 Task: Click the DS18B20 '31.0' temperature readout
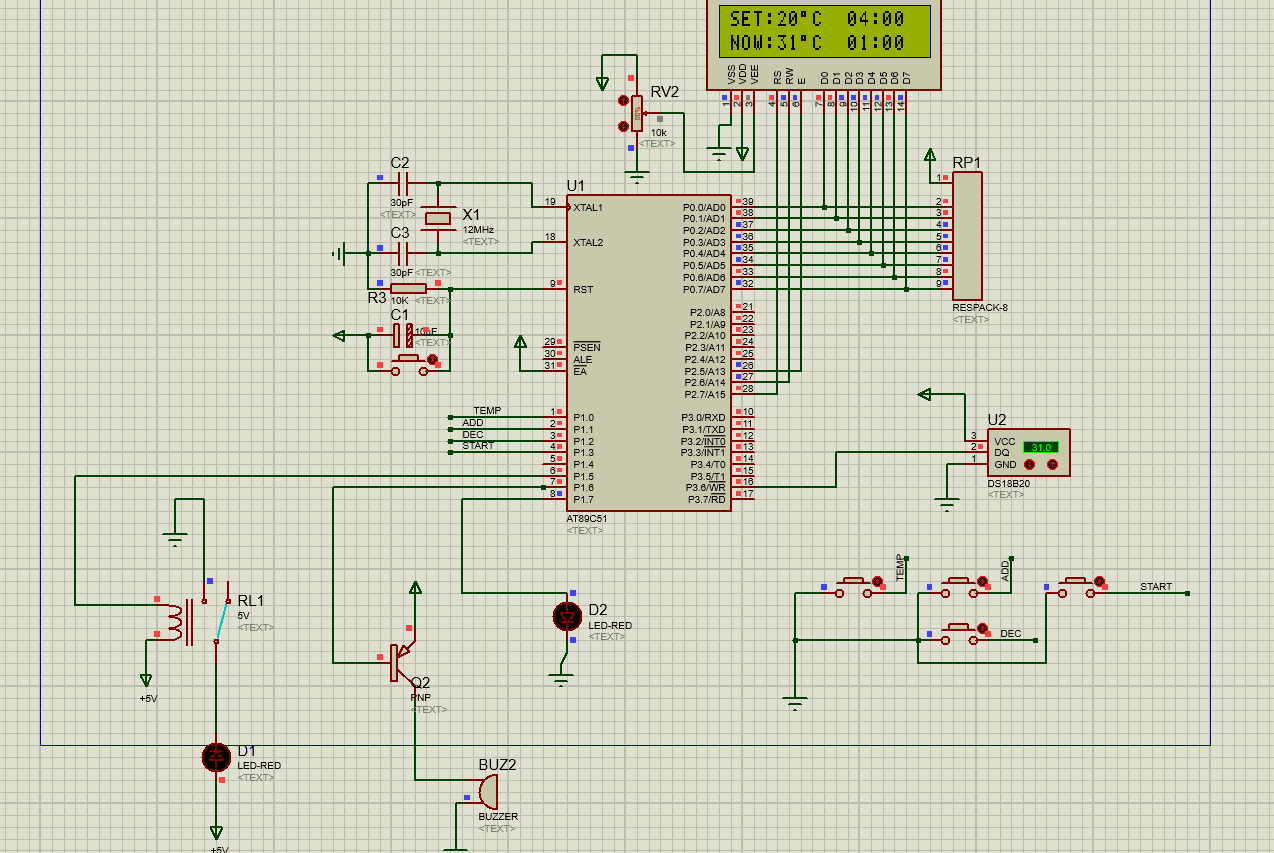[x=1041, y=447]
